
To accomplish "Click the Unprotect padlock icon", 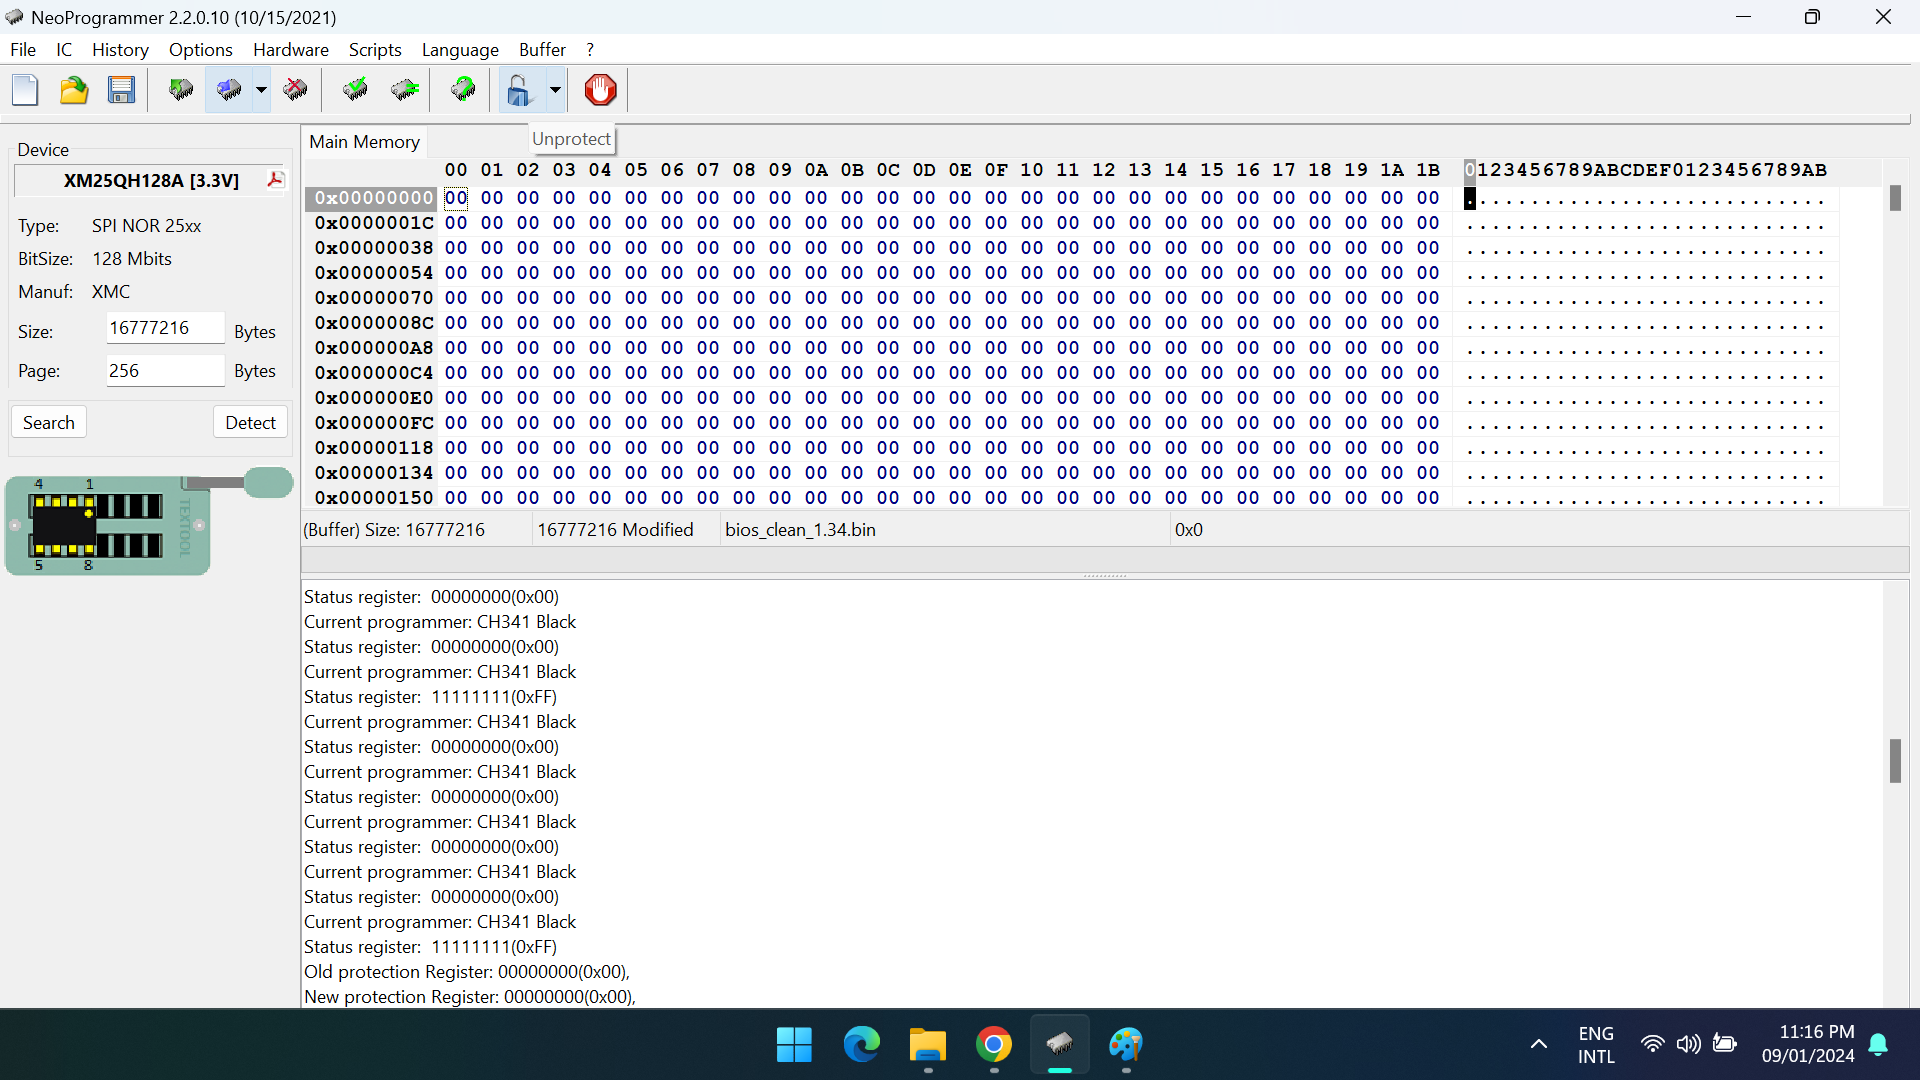I will [518, 90].
